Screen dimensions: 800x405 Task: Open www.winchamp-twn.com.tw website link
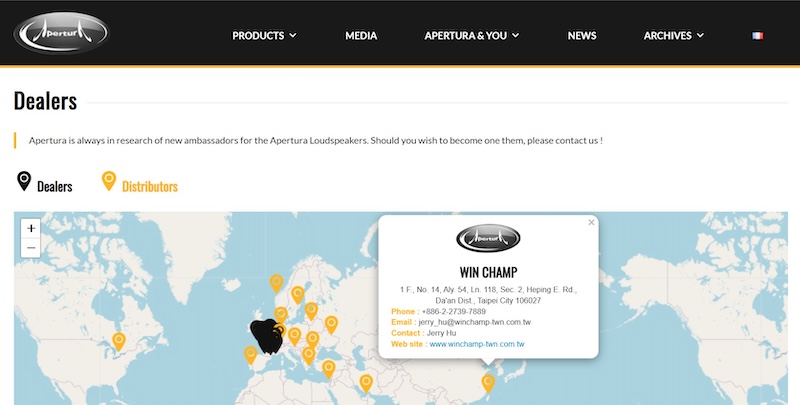pos(477,344)
